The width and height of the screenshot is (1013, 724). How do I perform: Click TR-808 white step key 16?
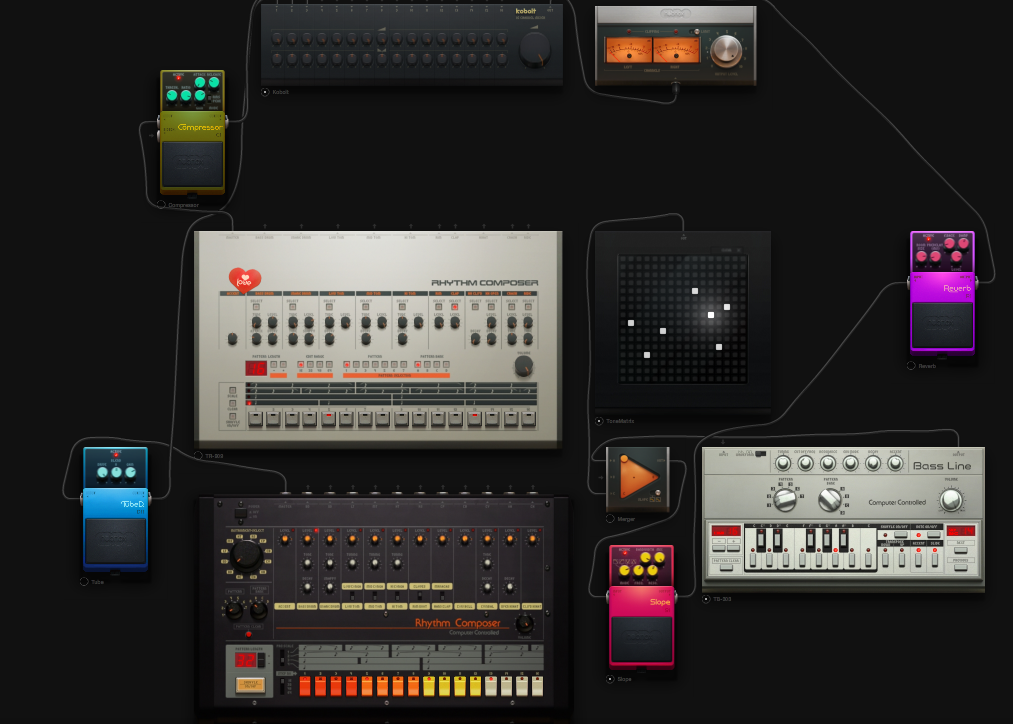538,686
